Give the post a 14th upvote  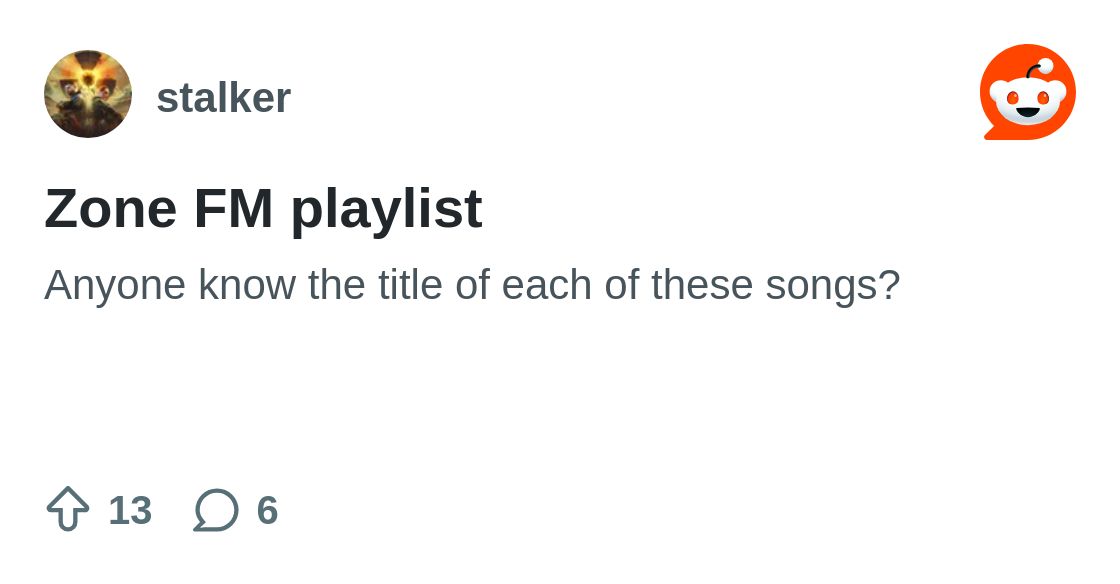click(68, 509)
